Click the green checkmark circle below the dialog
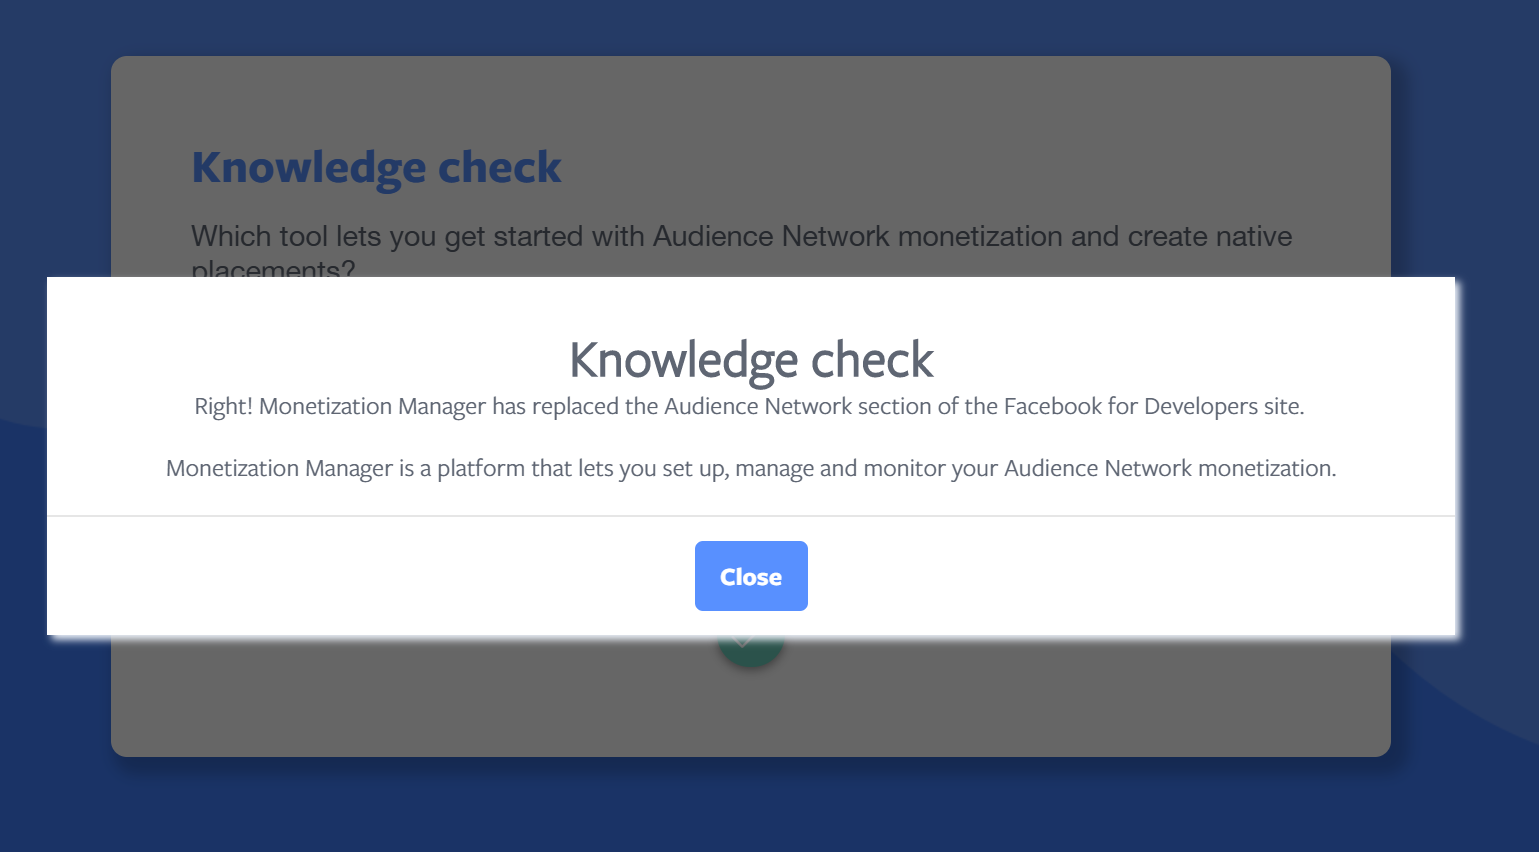 pos(750,650)
